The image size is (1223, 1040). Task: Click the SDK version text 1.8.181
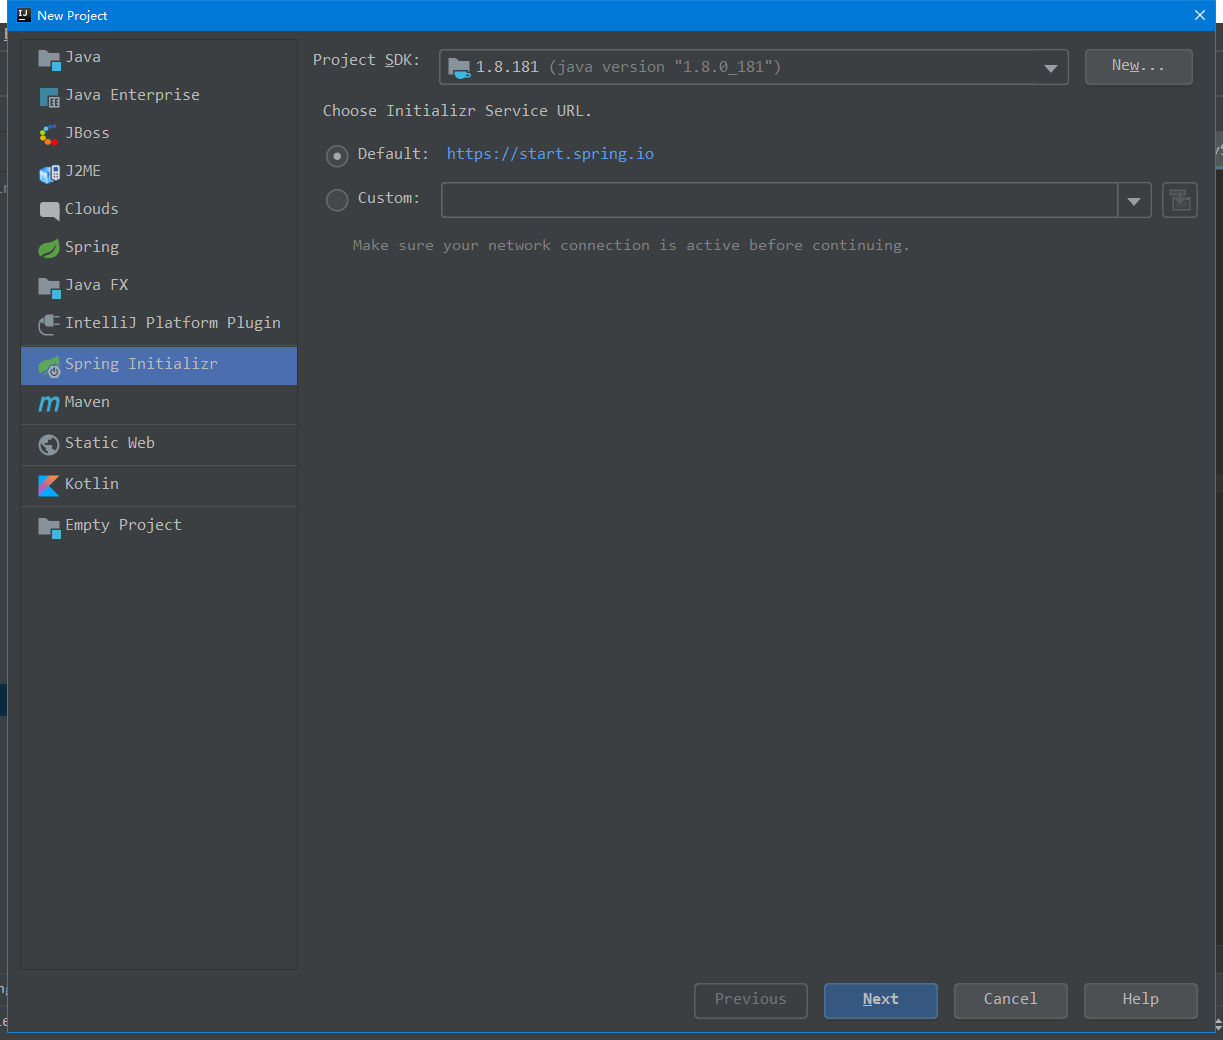[x=507, y=67]
